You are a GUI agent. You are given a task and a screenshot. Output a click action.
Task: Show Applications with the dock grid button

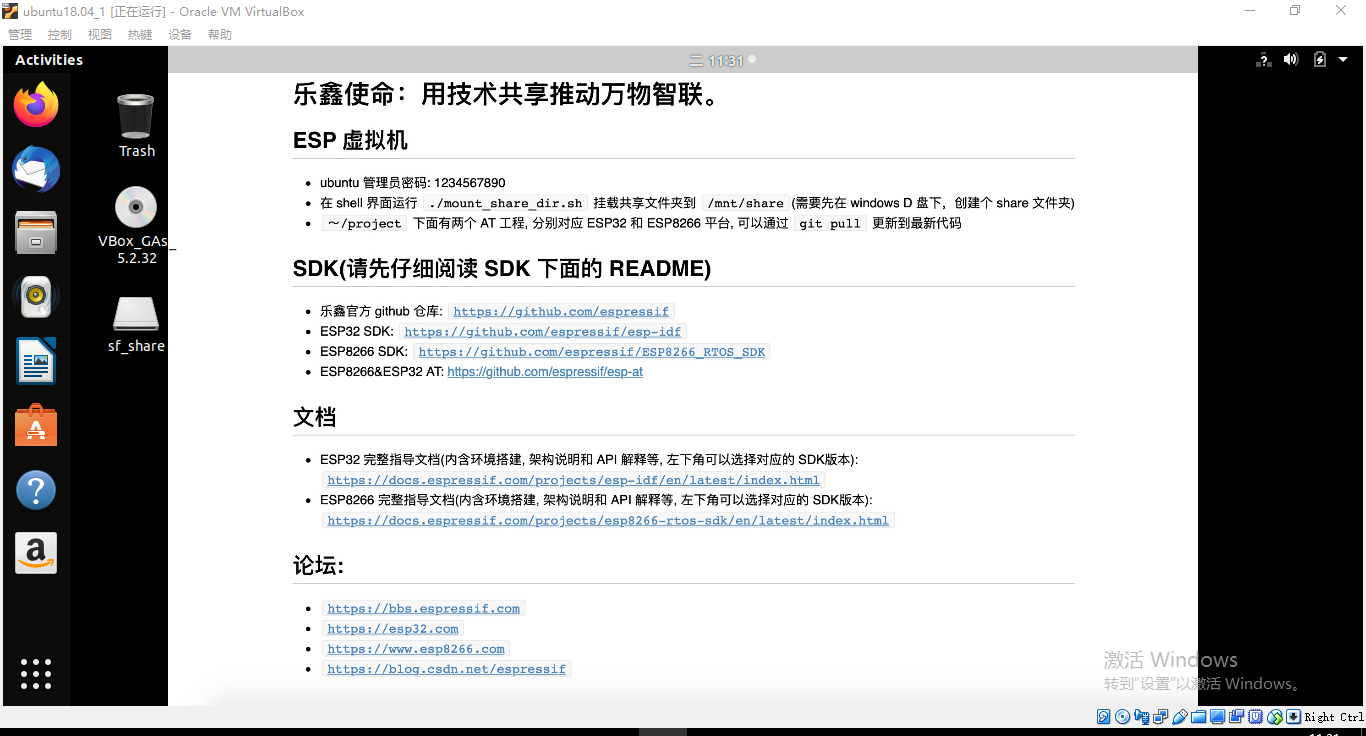35,674
